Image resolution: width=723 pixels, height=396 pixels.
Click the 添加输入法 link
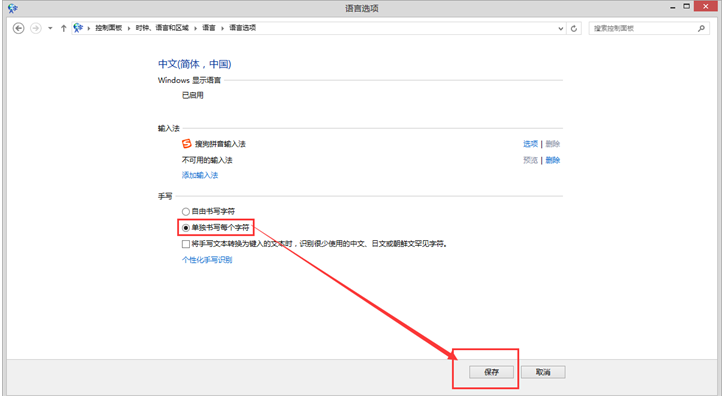200,175
